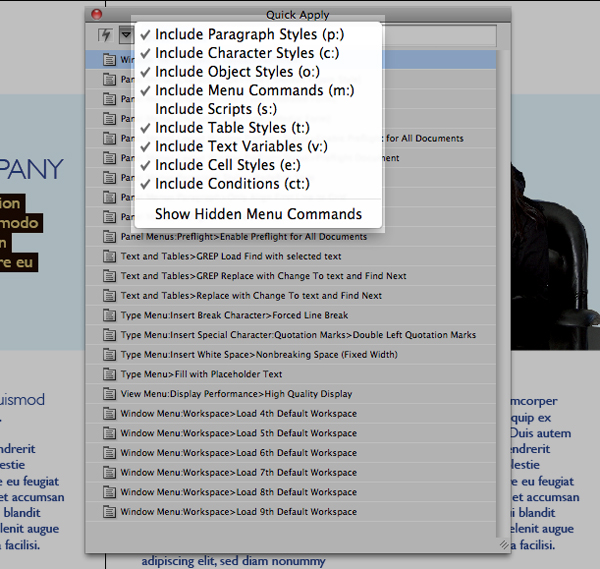Click the Quick Apply search field
Viewport: 600px width, 569px height.
[x=440, y=36]
